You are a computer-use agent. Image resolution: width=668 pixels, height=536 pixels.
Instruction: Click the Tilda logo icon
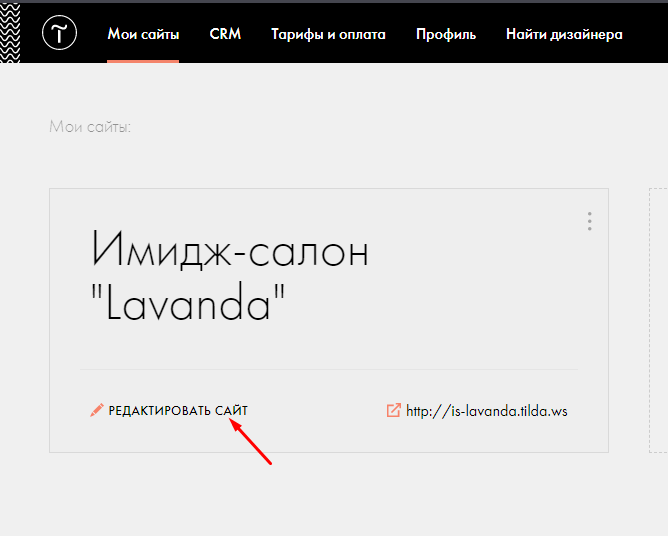click(x=59, y=33)
